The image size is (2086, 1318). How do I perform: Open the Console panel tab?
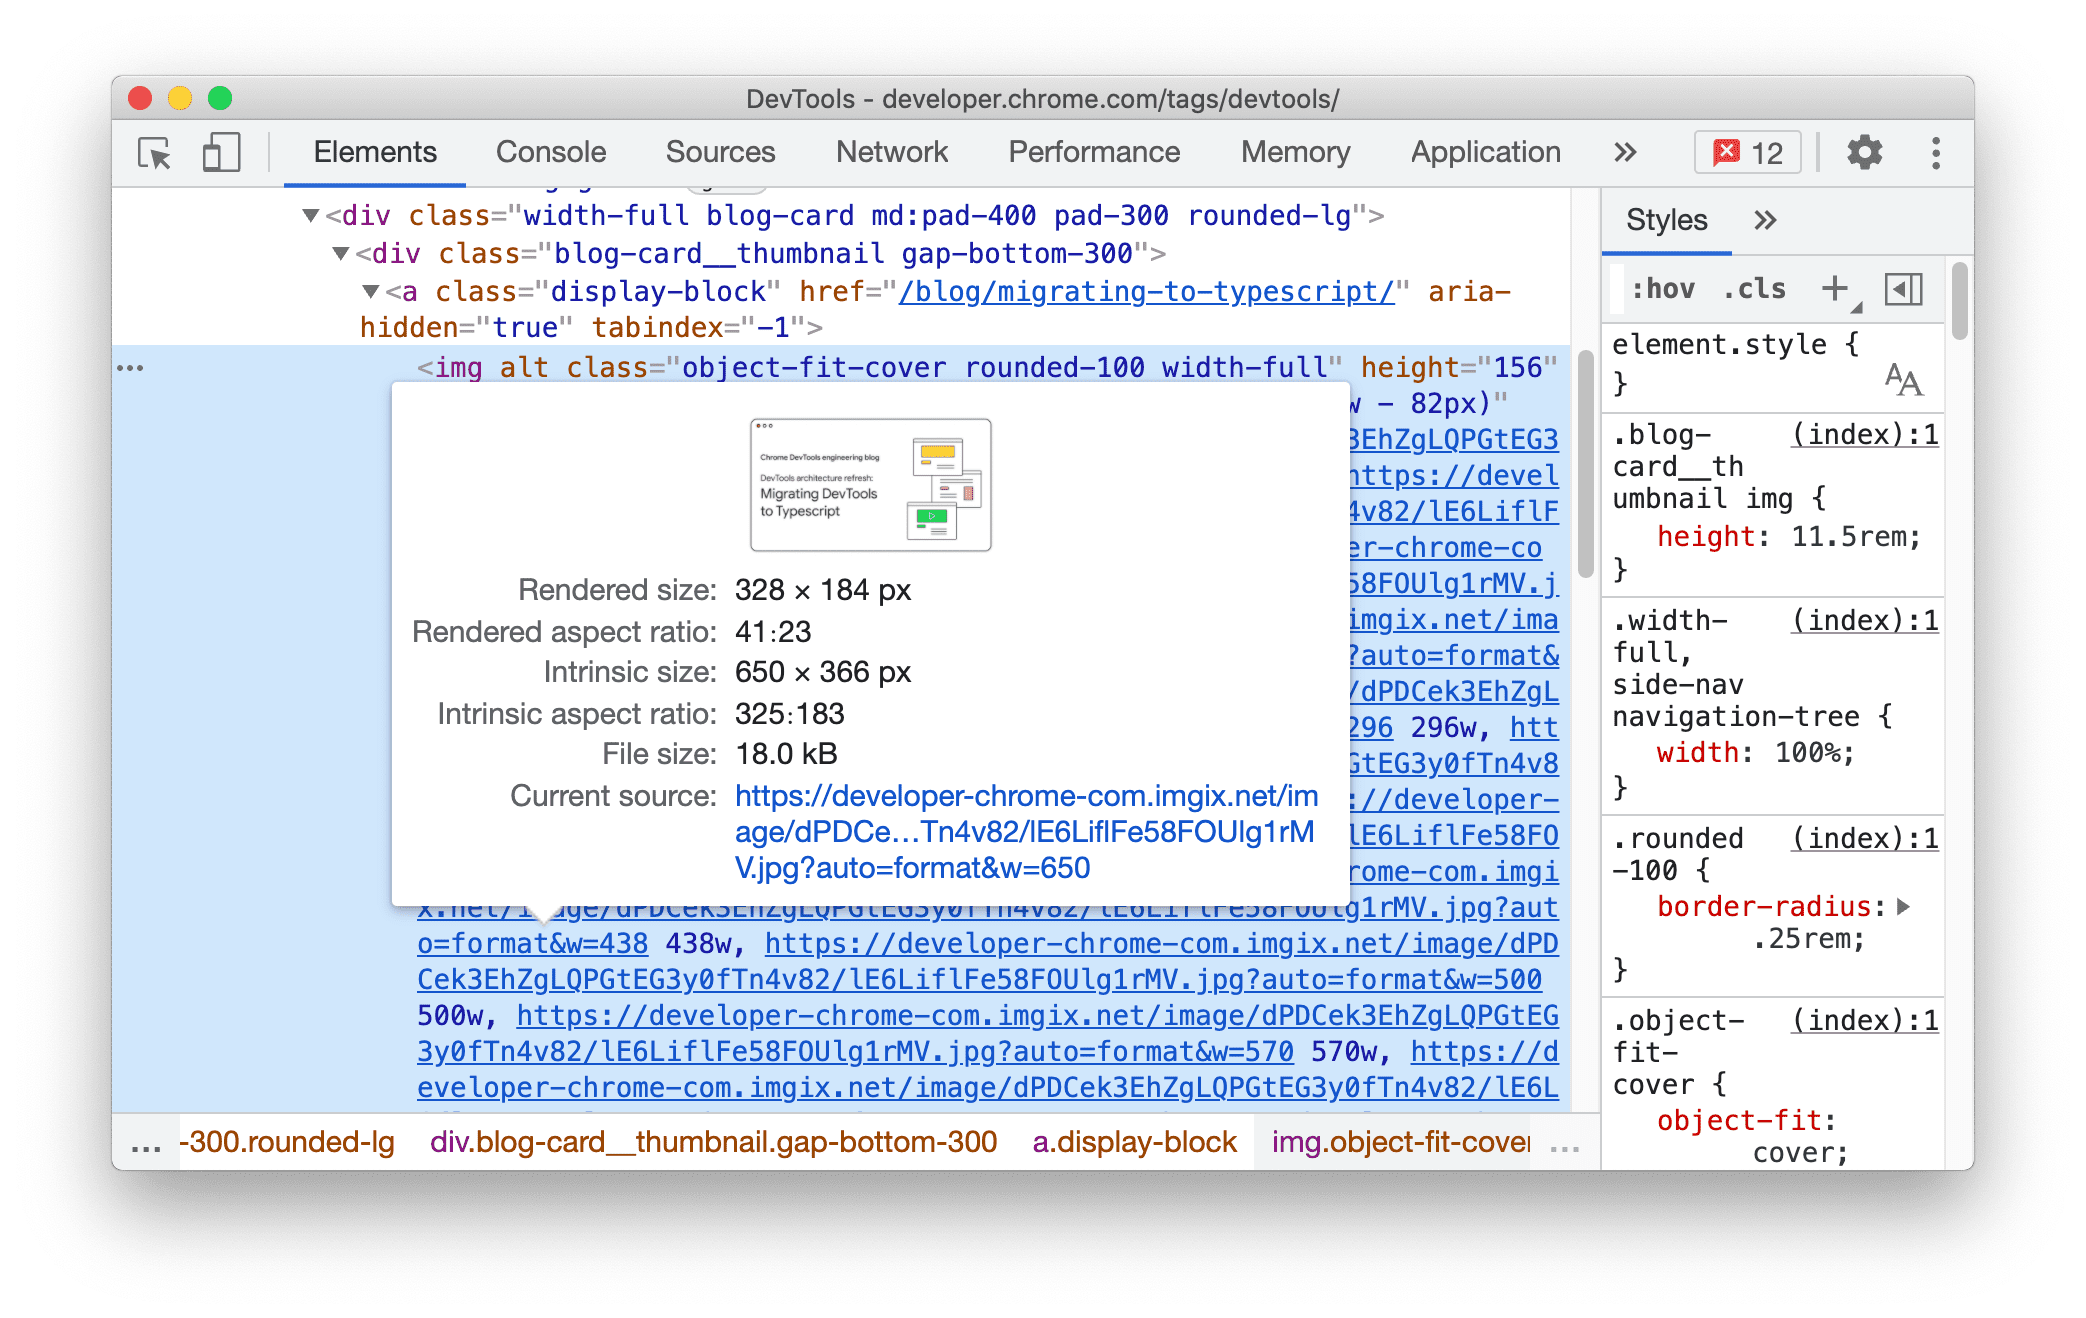point(551,150)
